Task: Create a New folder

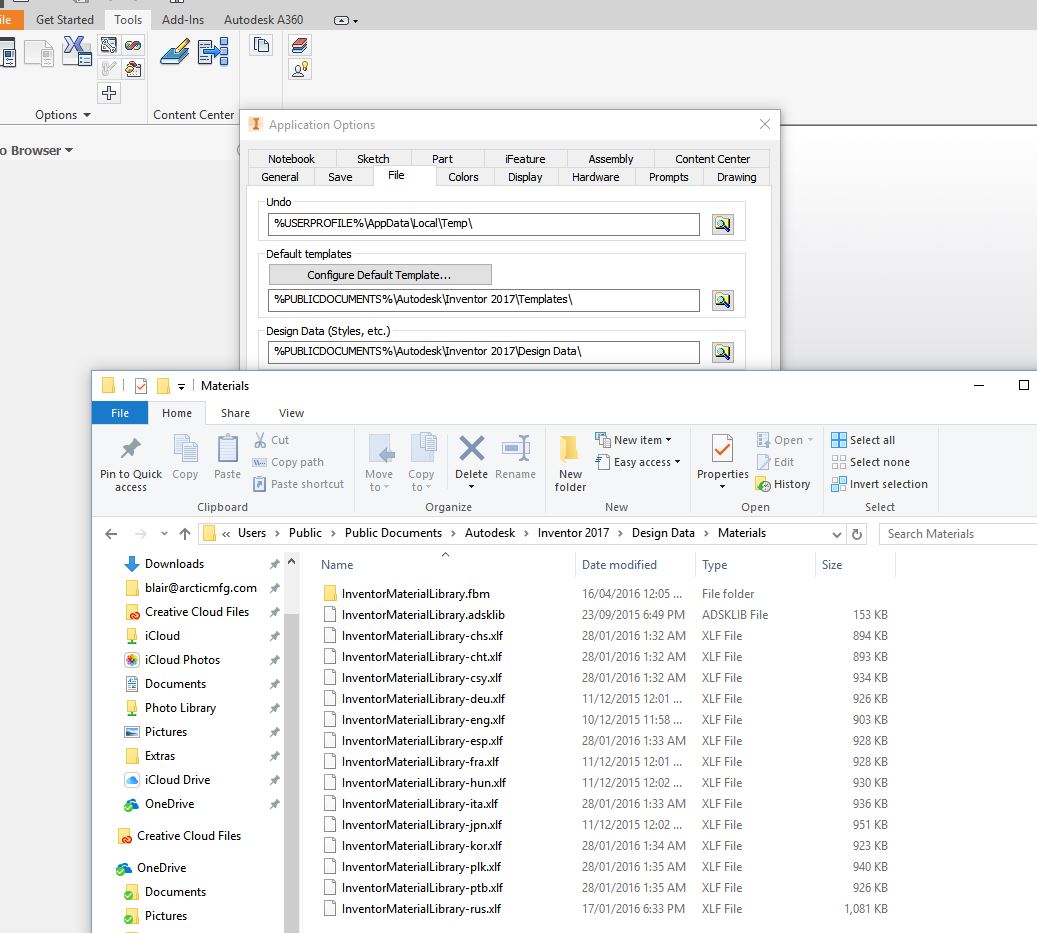Action: (570, 464)
